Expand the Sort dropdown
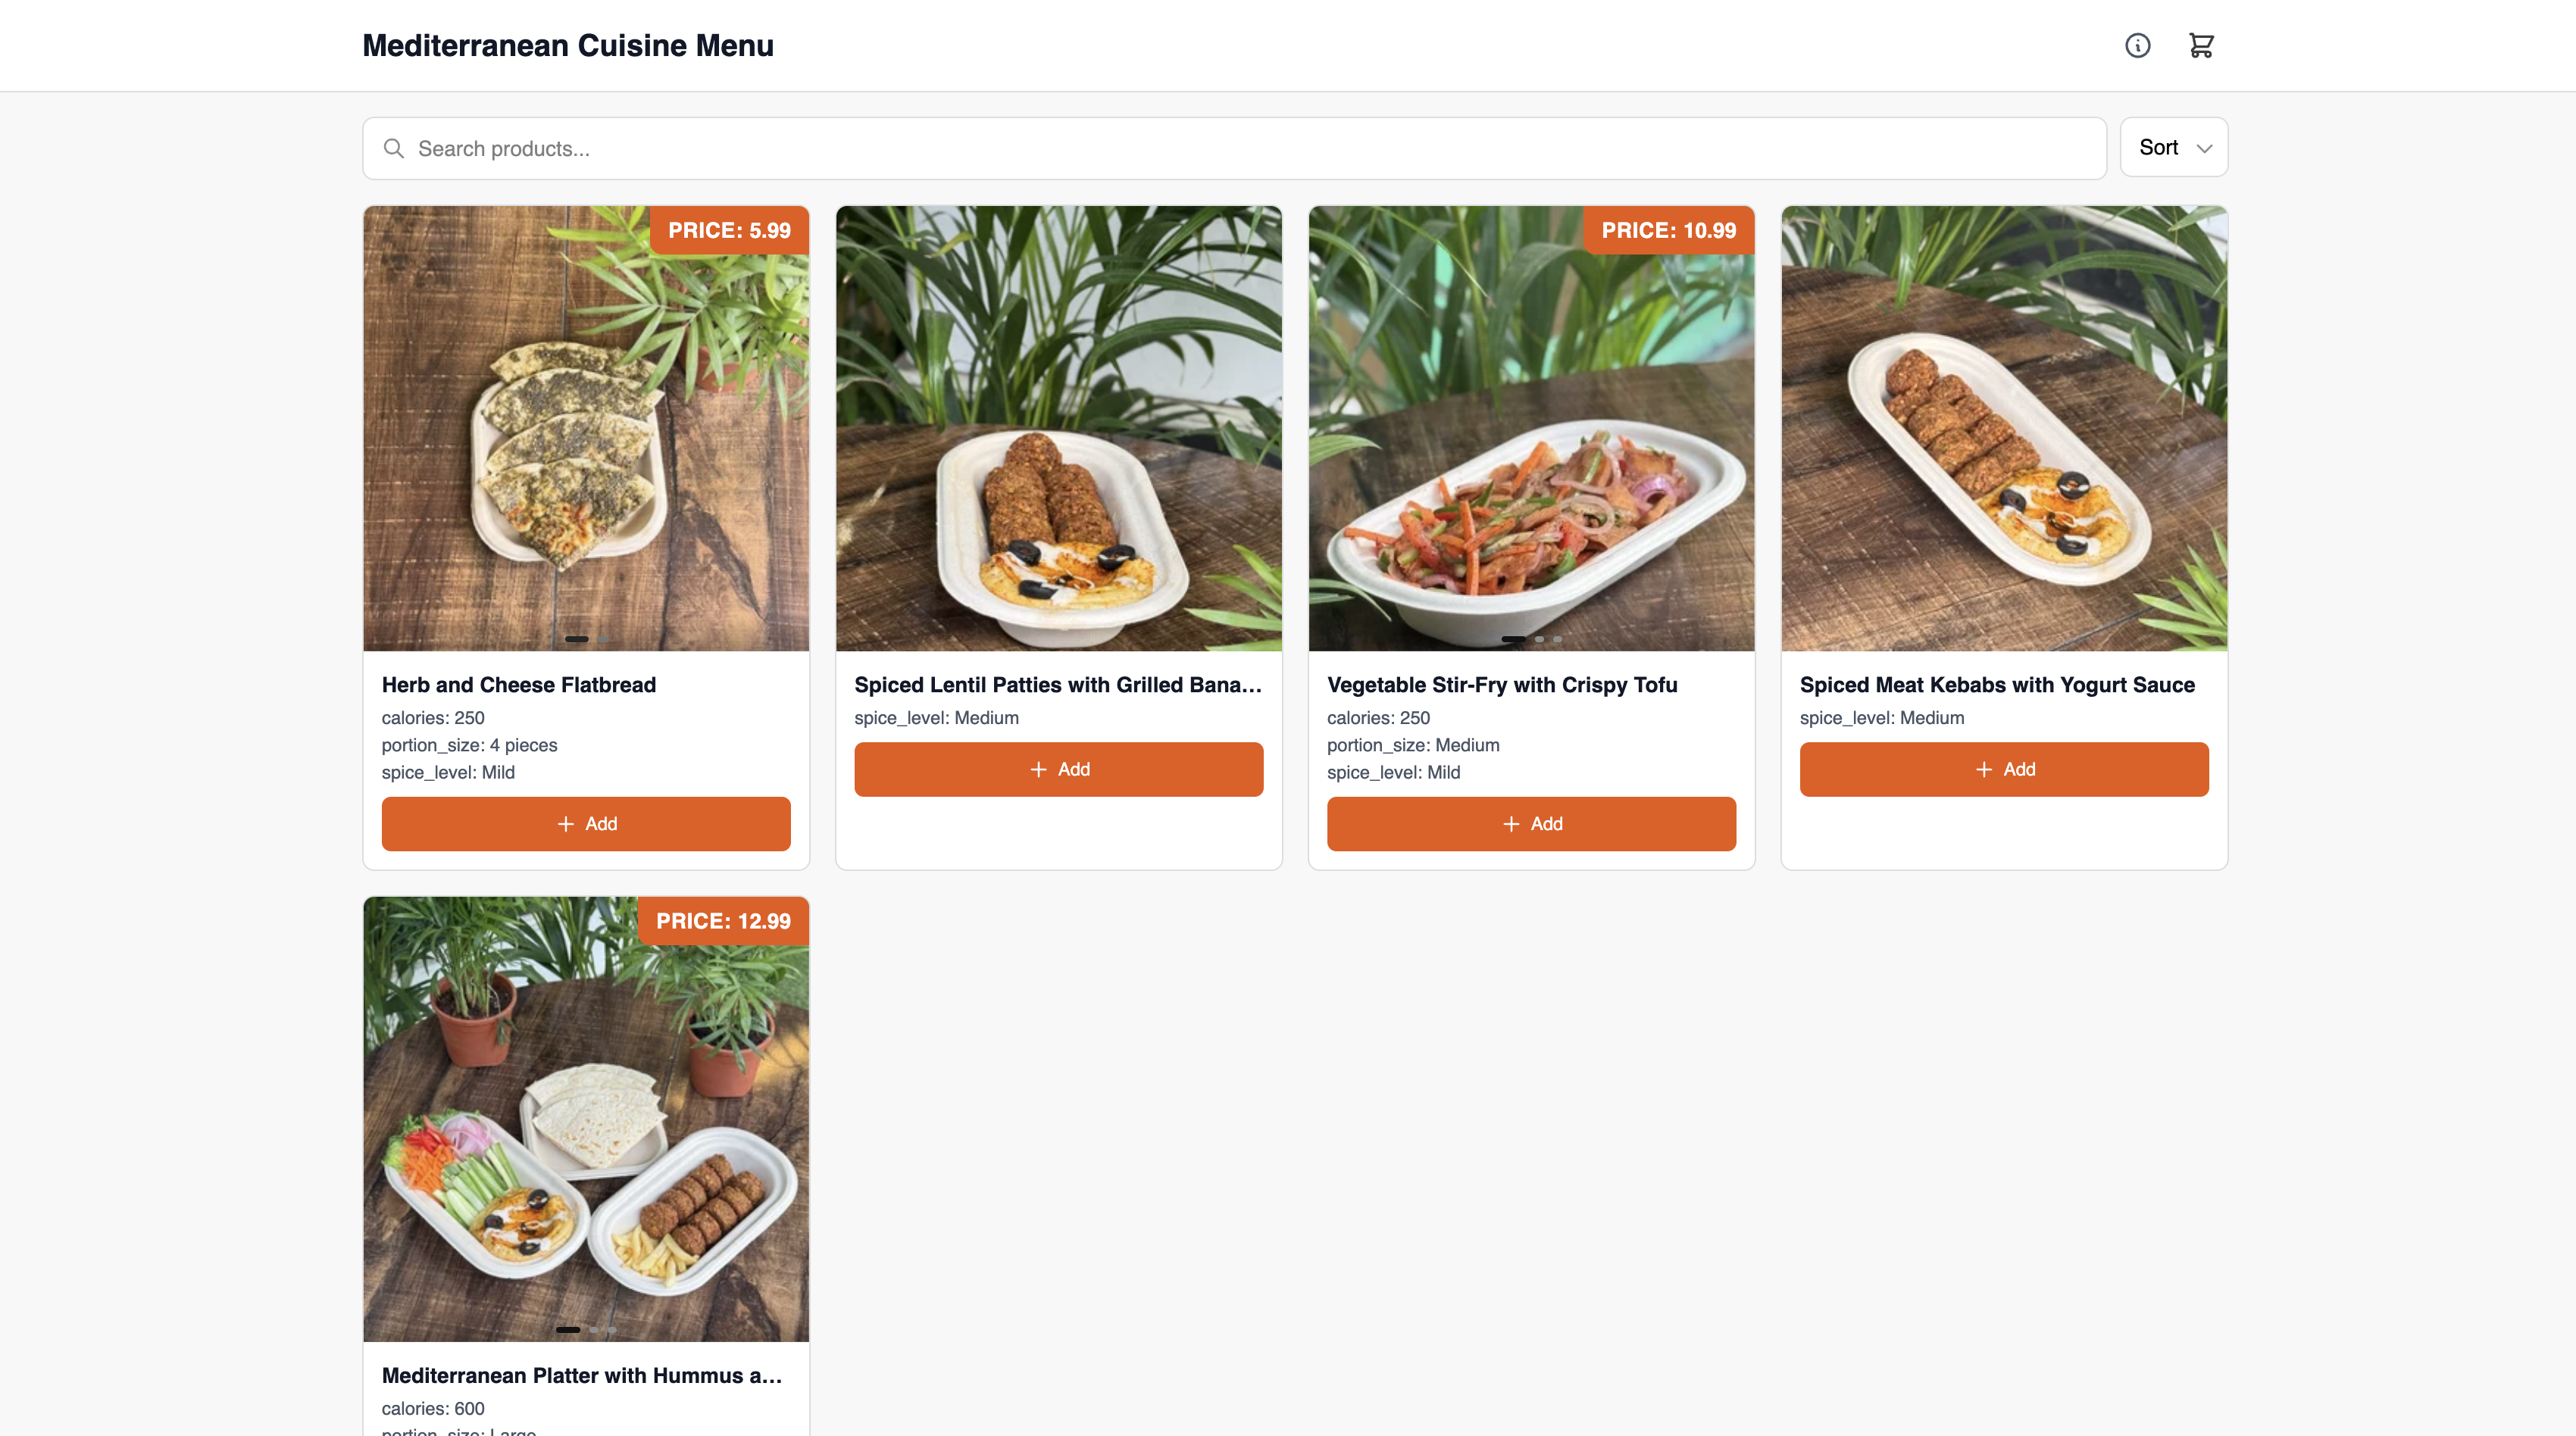The image size is (2576, 1436). pyautogui.click(x=2173, y=148)
